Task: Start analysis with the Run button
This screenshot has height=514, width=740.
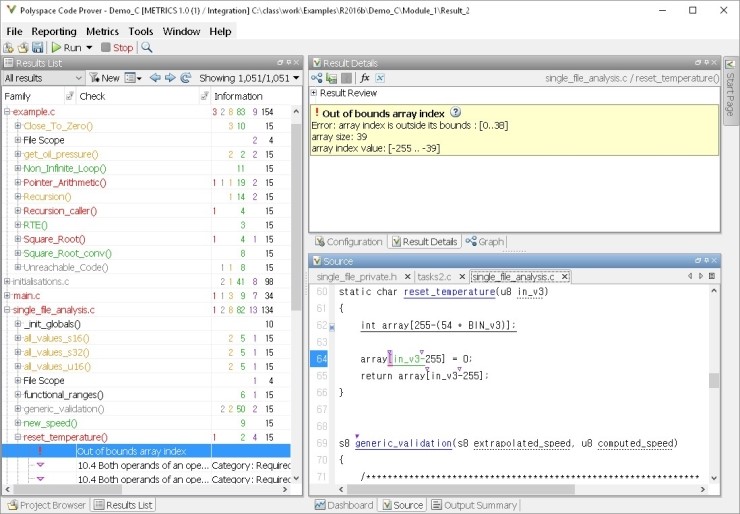Action: 67,48
